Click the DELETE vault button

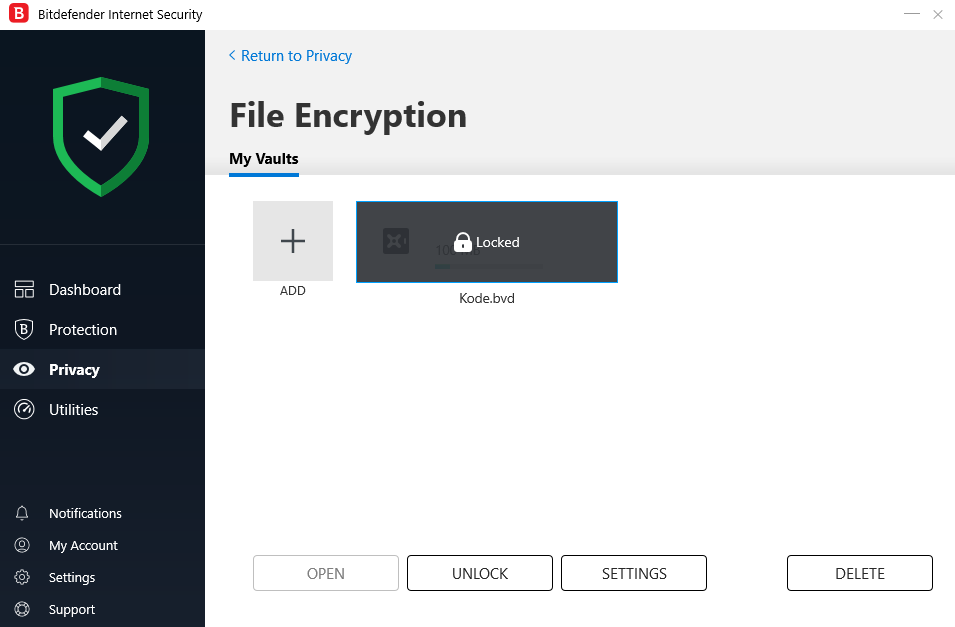(860, 573)
